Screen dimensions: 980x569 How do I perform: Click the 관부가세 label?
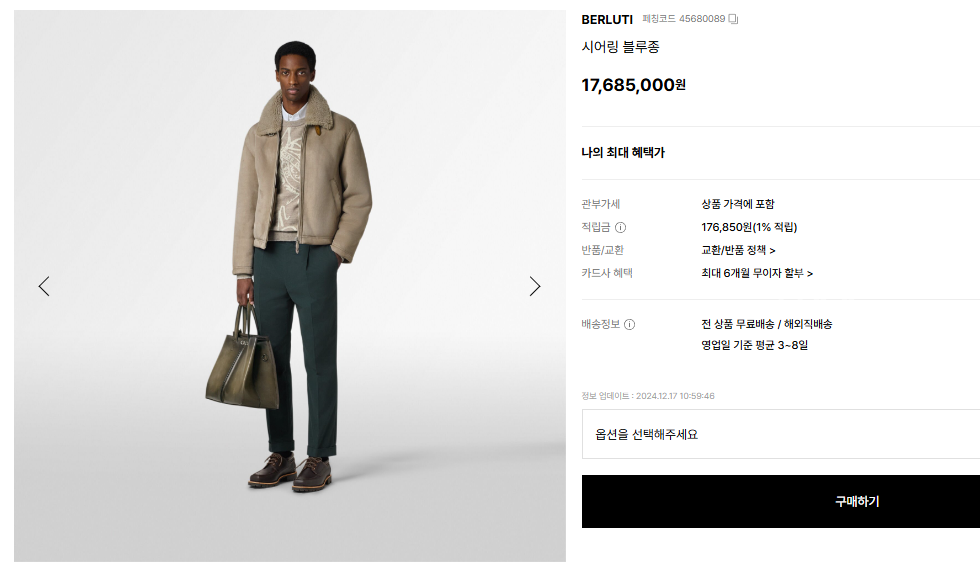tap(601, 204)
